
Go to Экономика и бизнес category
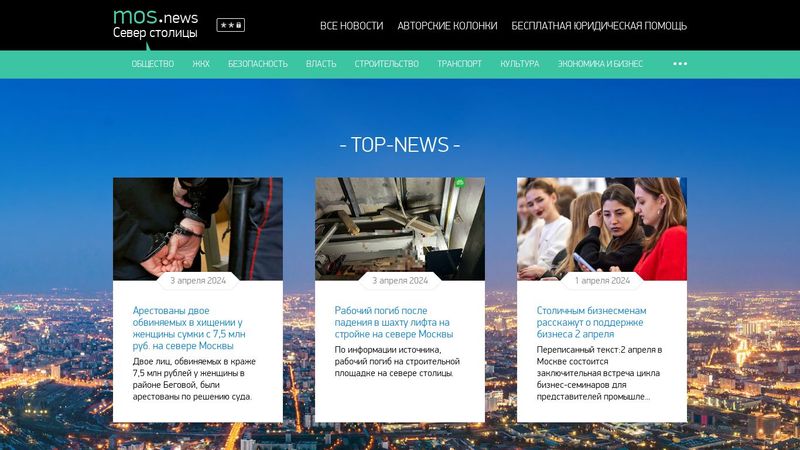tap(600, 64)
